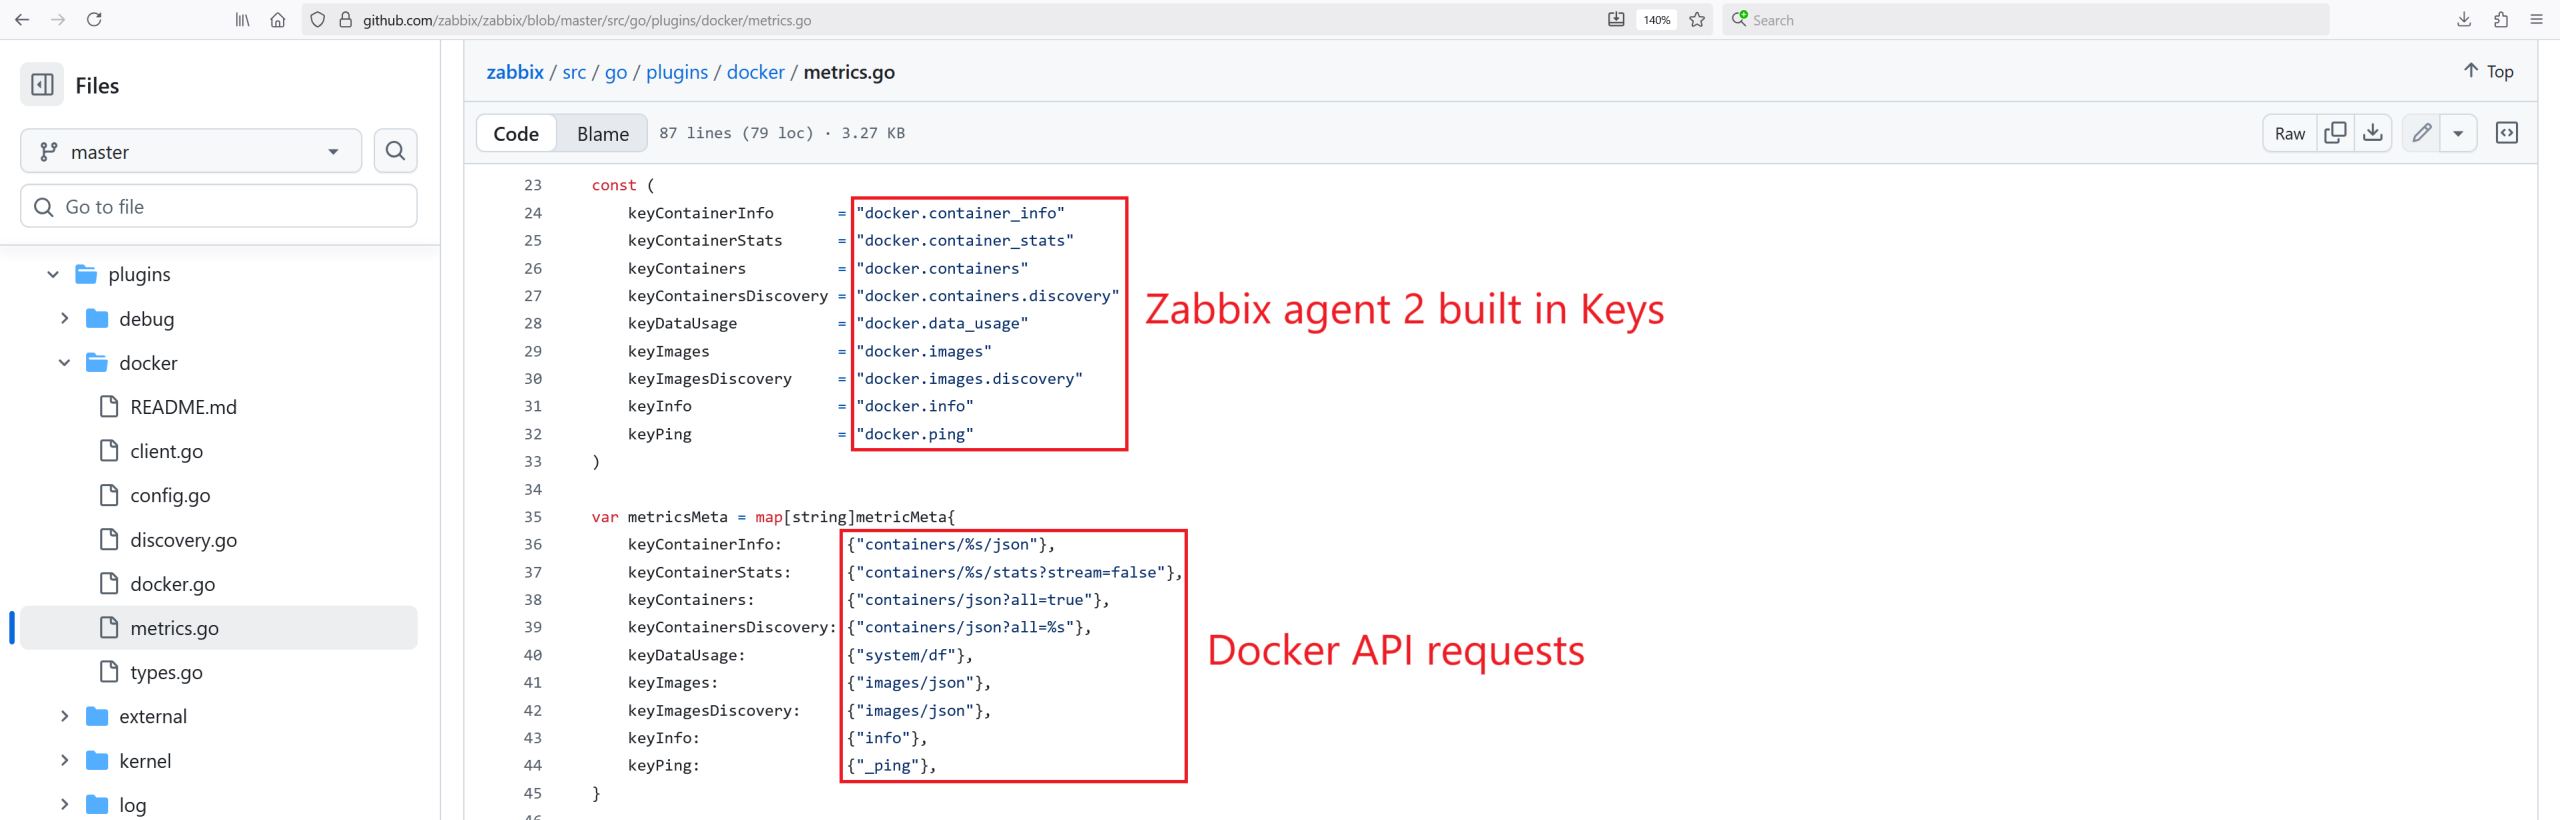Screen dimensions: 2560x820
Task: Open the plugins breadcrumb link
Action: coord(676,72)
